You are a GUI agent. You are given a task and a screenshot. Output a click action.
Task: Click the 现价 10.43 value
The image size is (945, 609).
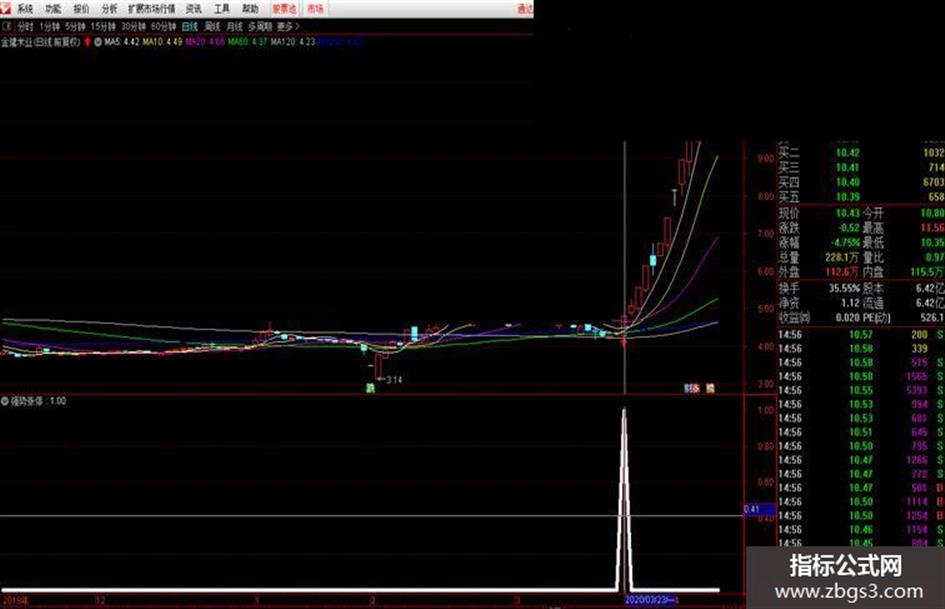tap(847, 213)
